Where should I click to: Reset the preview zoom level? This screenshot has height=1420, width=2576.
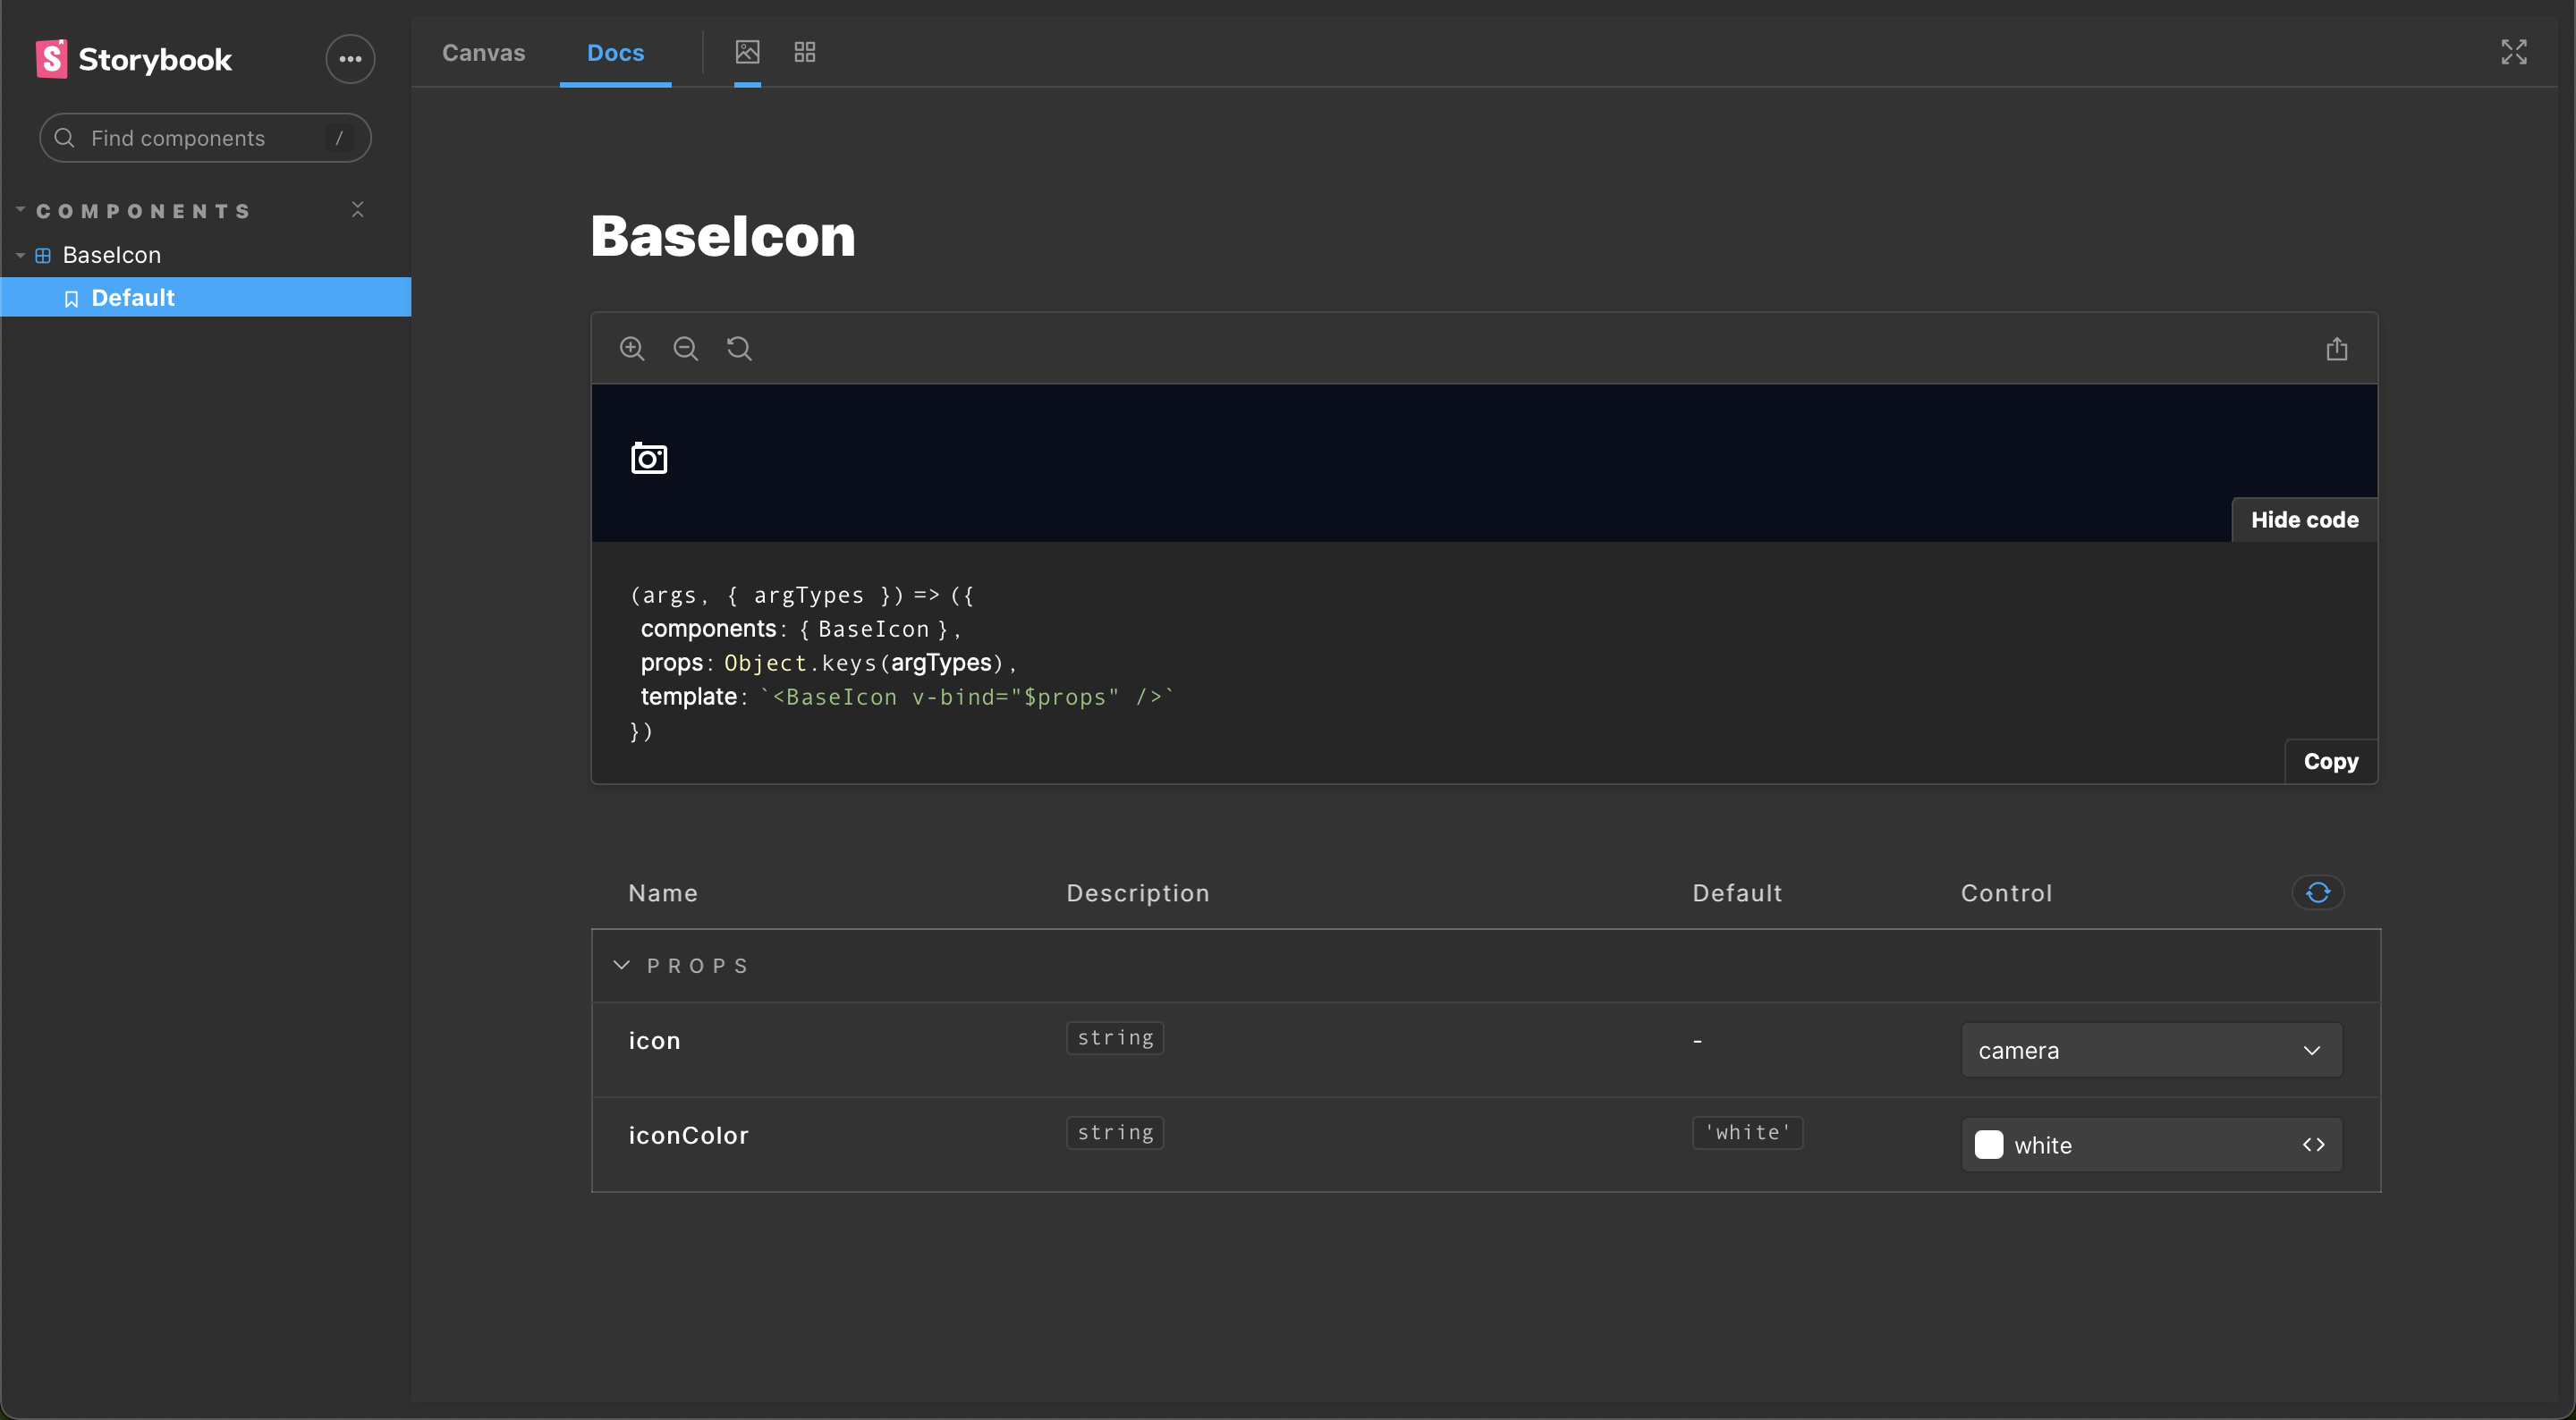[x=738, y=348]
